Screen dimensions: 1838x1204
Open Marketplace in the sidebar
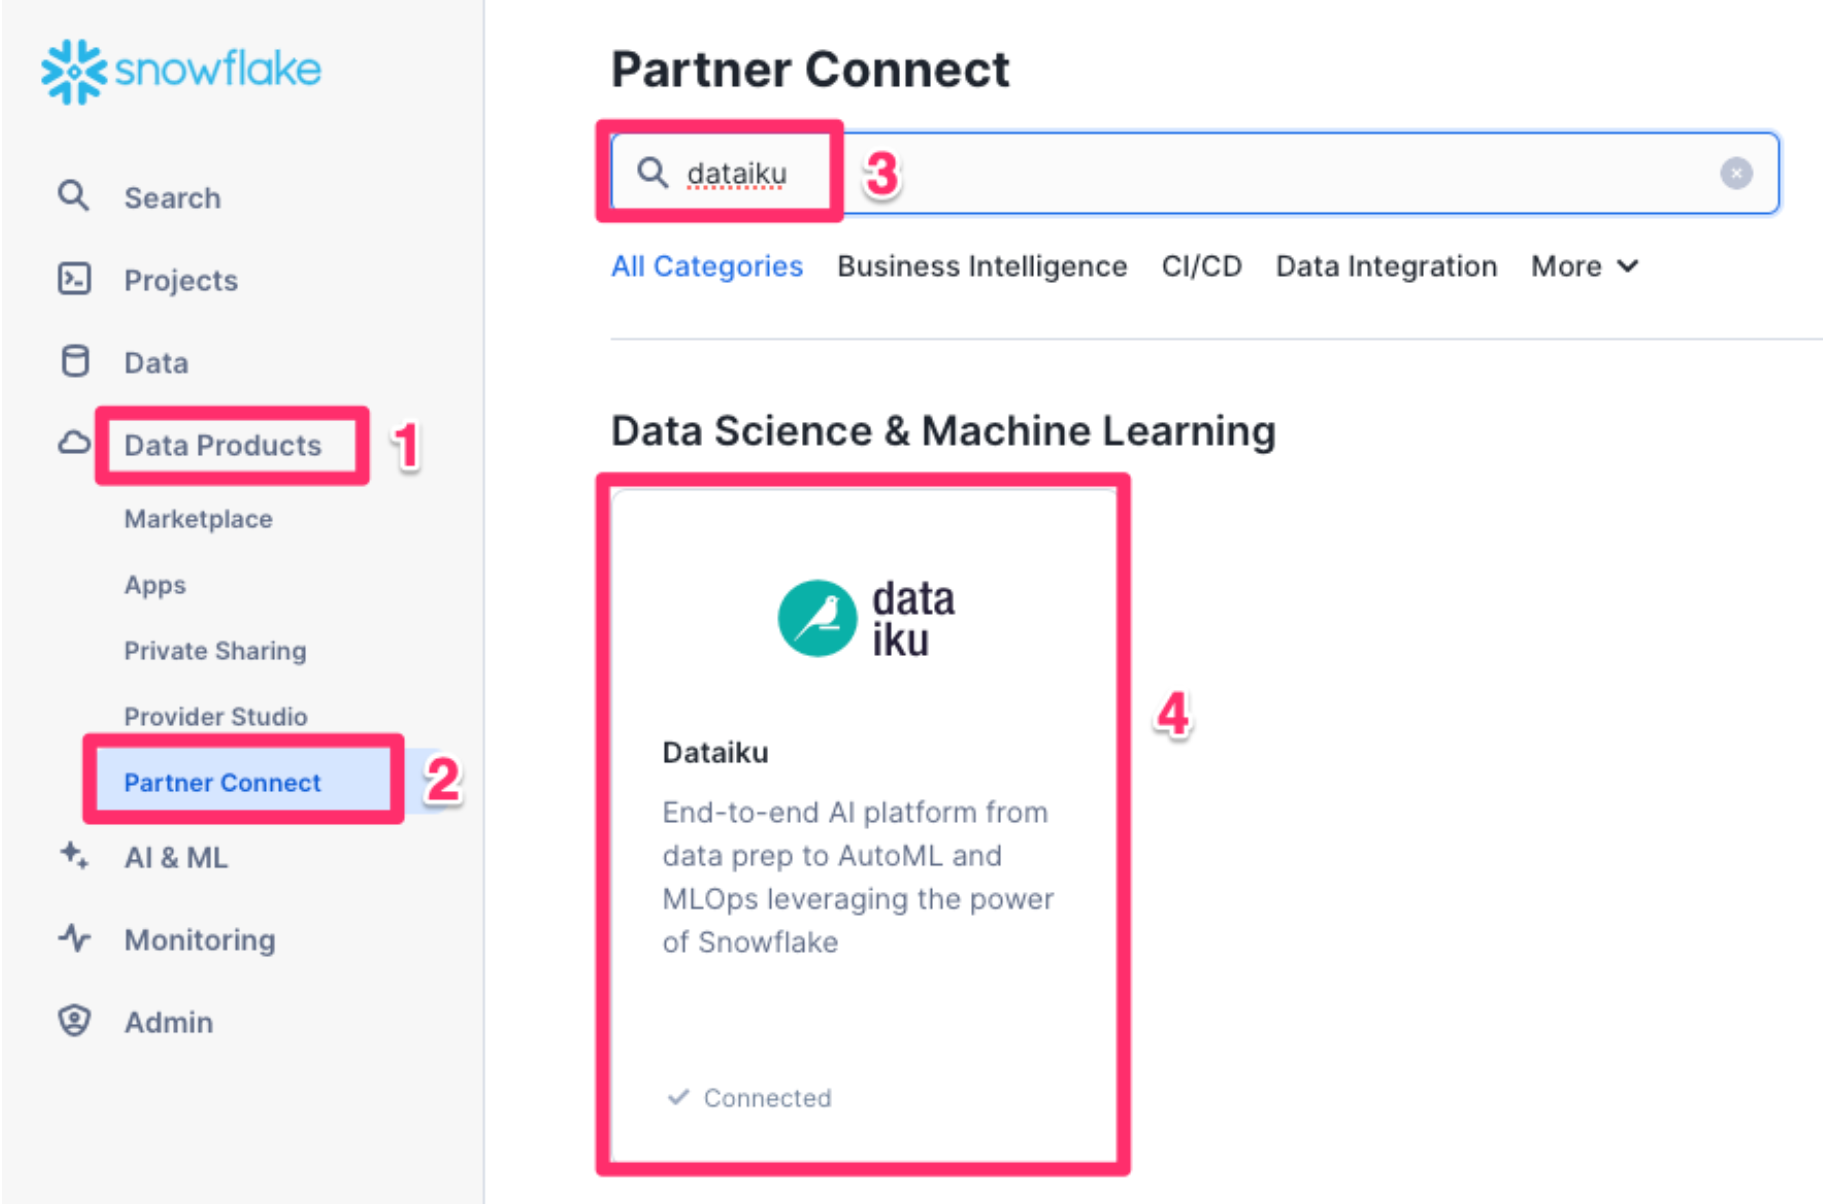click(198, 519)
